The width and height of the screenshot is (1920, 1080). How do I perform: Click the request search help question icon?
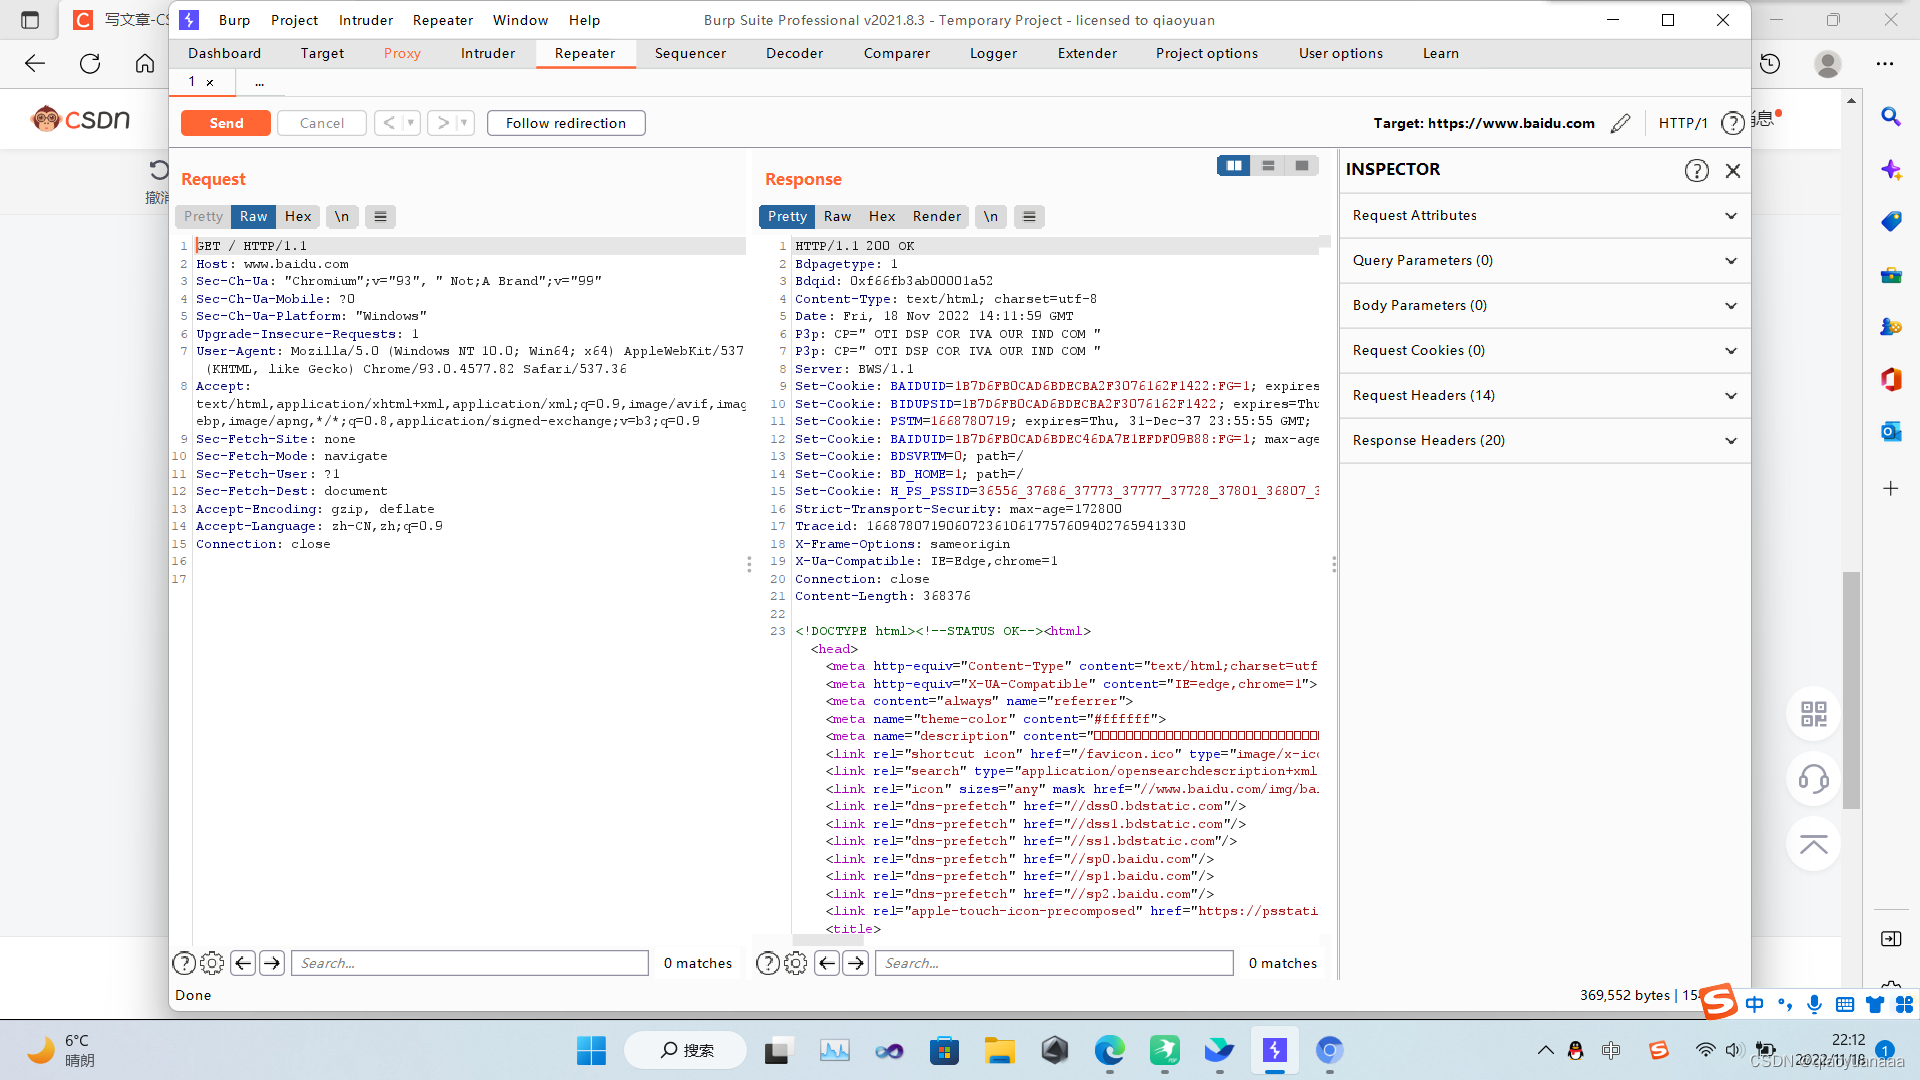[x=184, y=963]
